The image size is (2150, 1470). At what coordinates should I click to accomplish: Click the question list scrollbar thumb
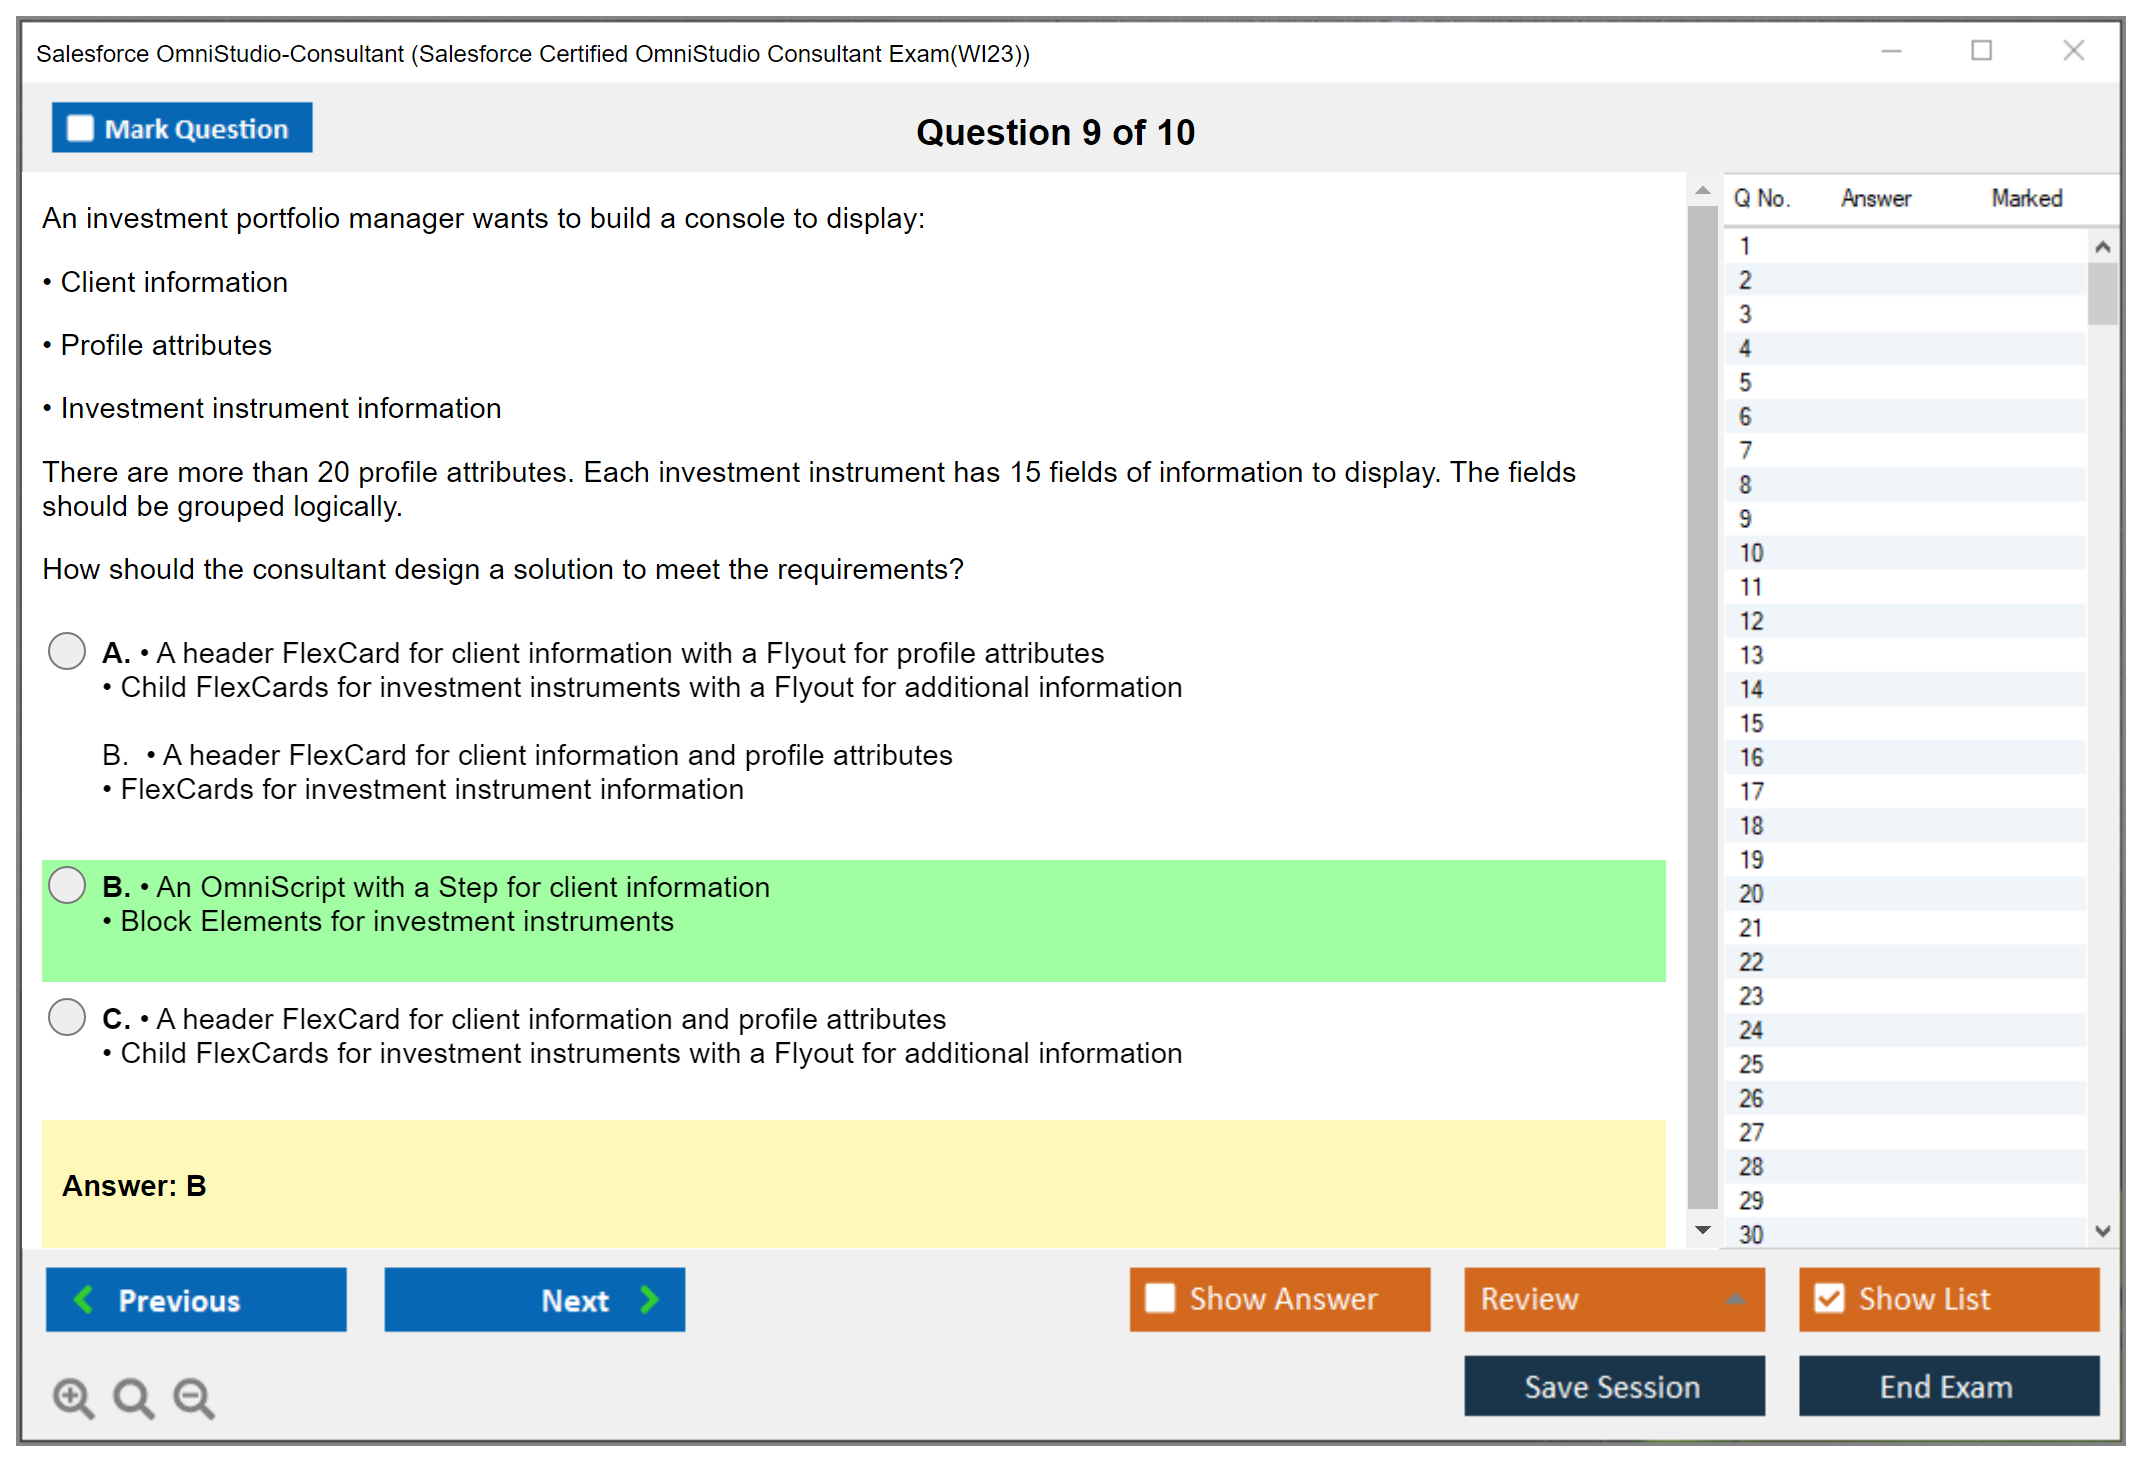coord(2102,293)
